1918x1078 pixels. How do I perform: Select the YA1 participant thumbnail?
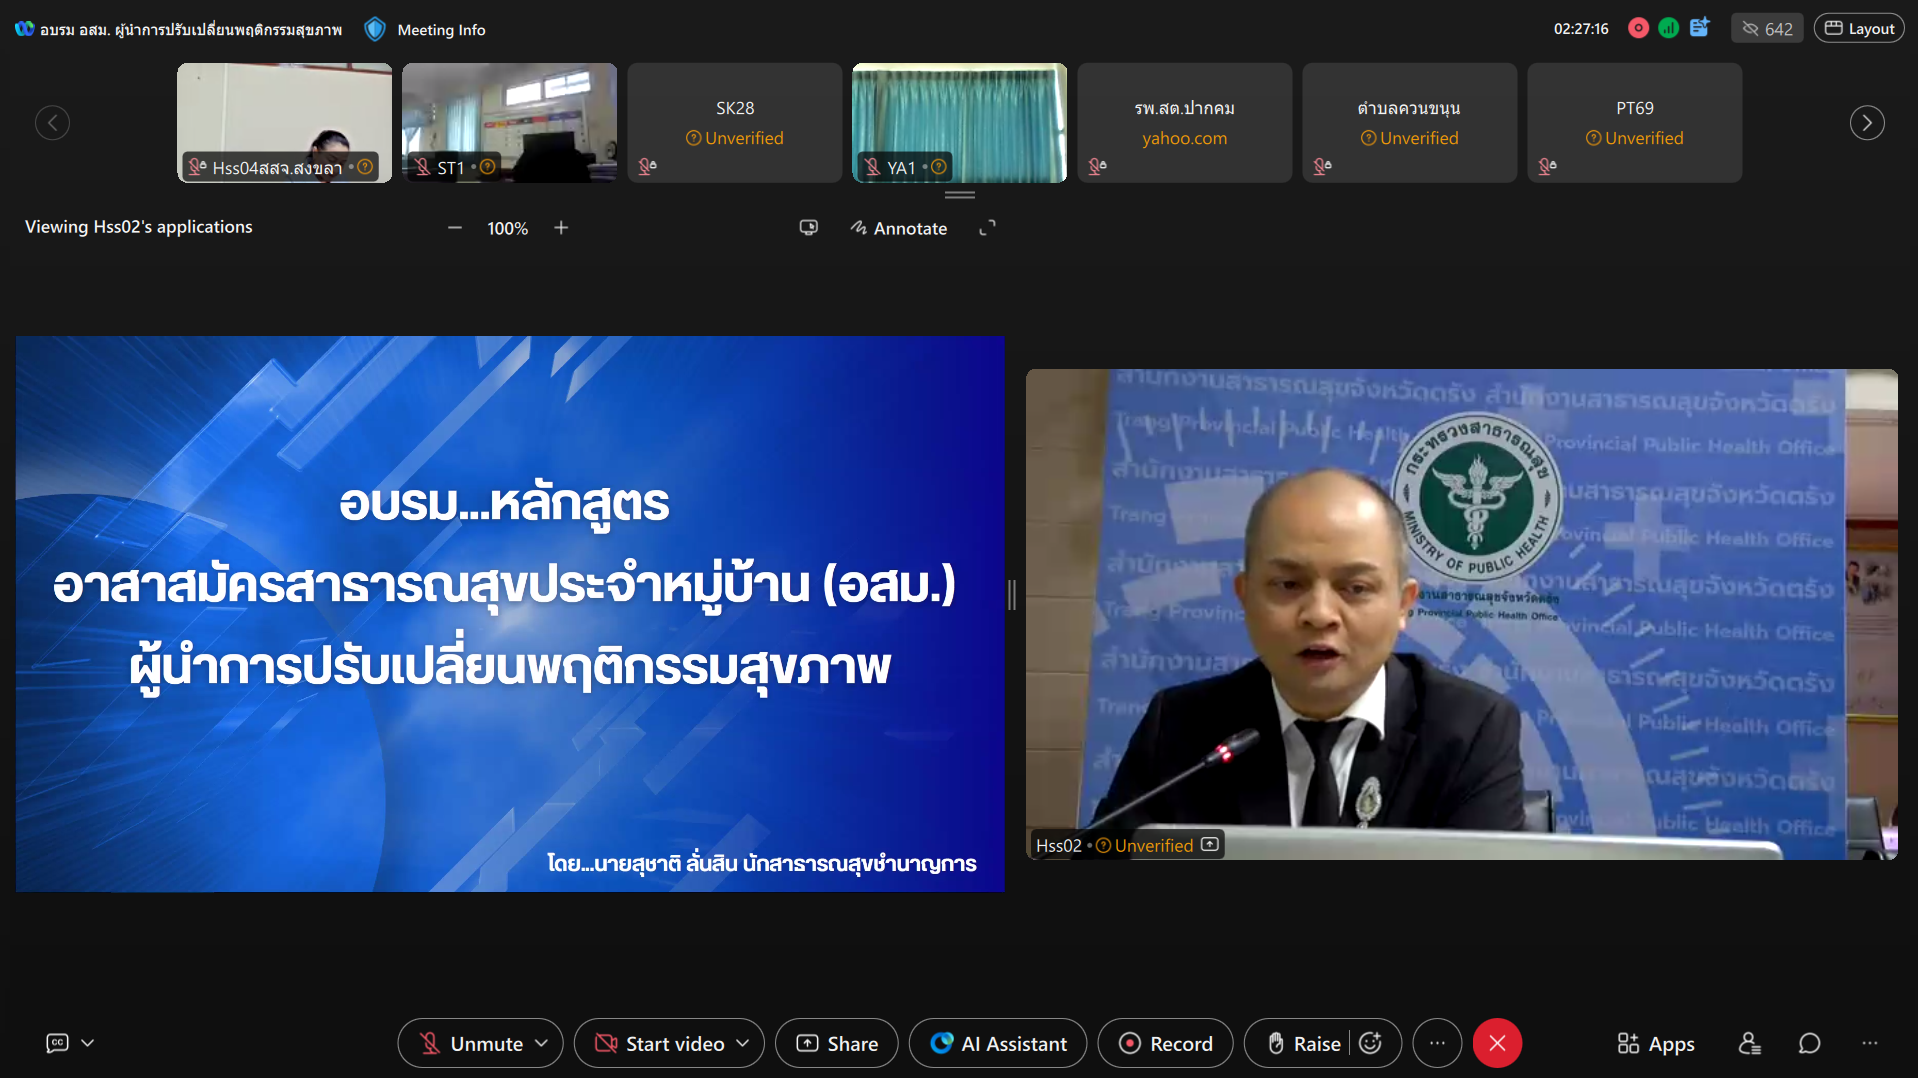(959, 122)
